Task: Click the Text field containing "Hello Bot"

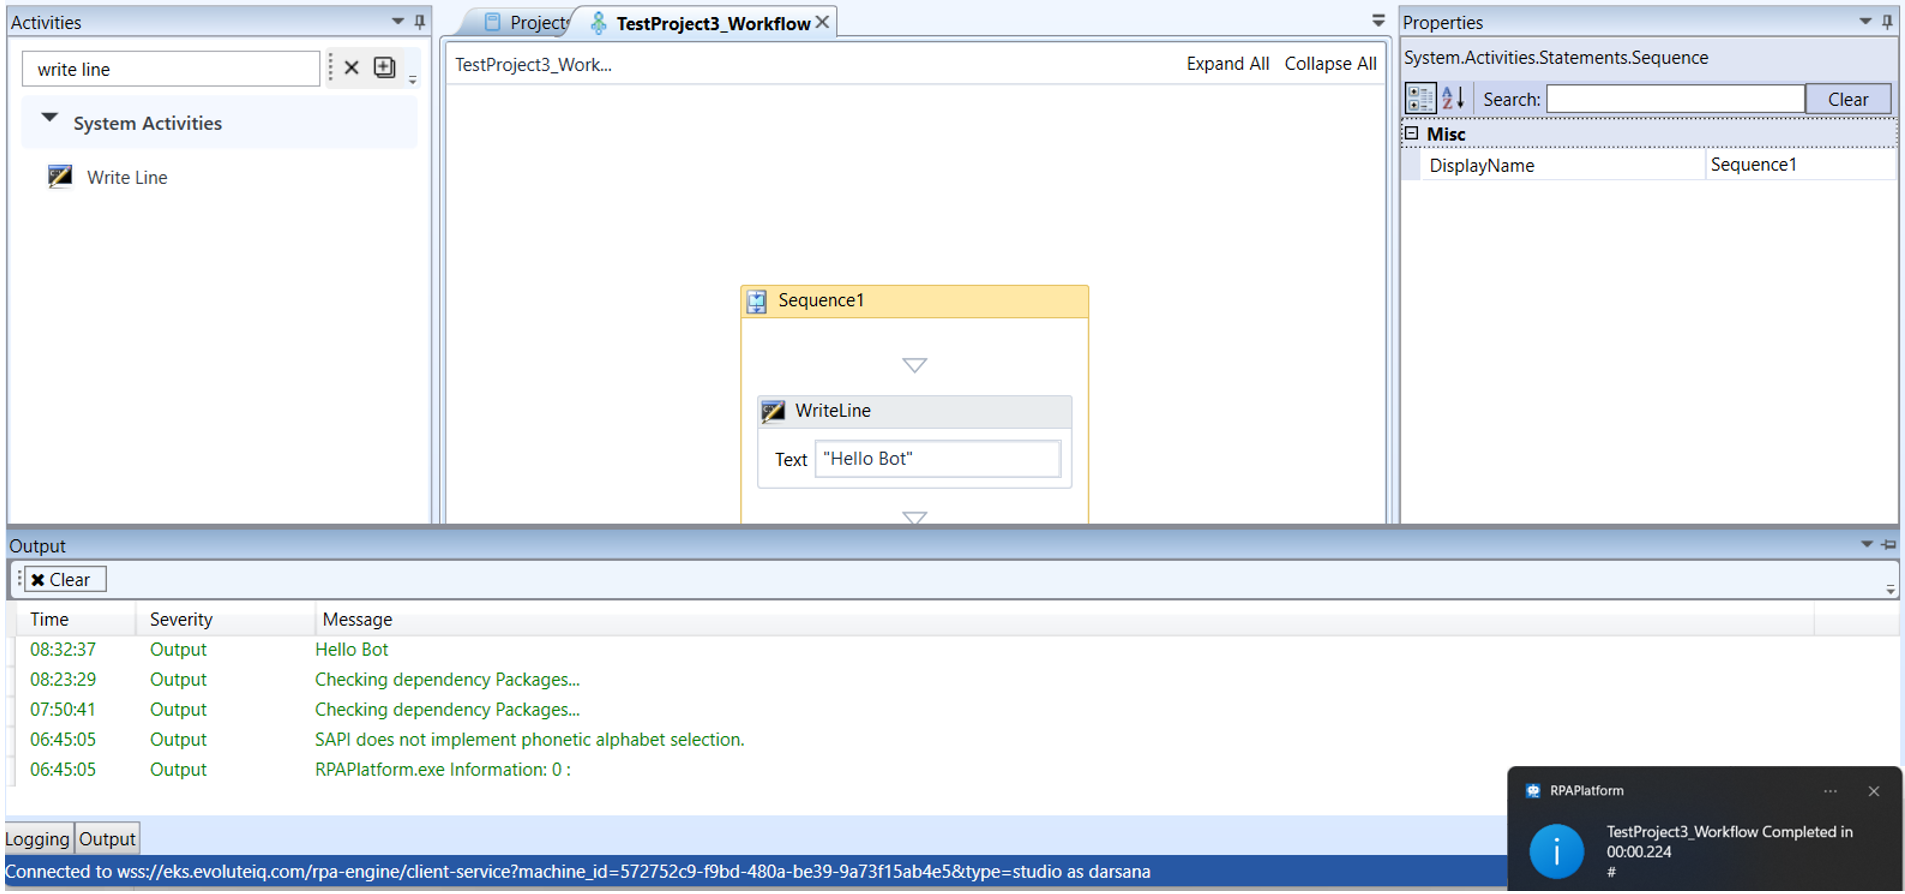Action: [937, 459]
